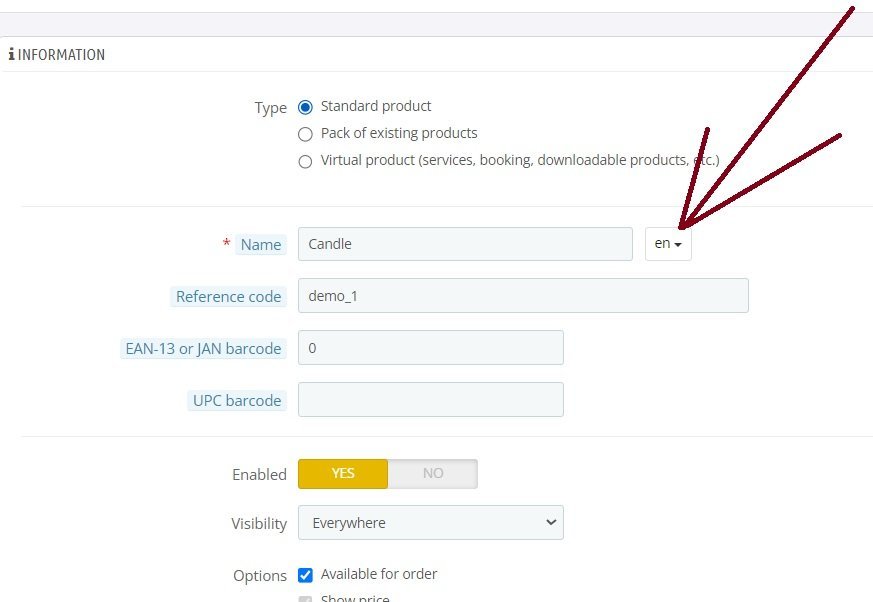Focus the Reference code input demo_1
Image resolution: width=873 pixels, height=602 pixels.
(523, 296)
